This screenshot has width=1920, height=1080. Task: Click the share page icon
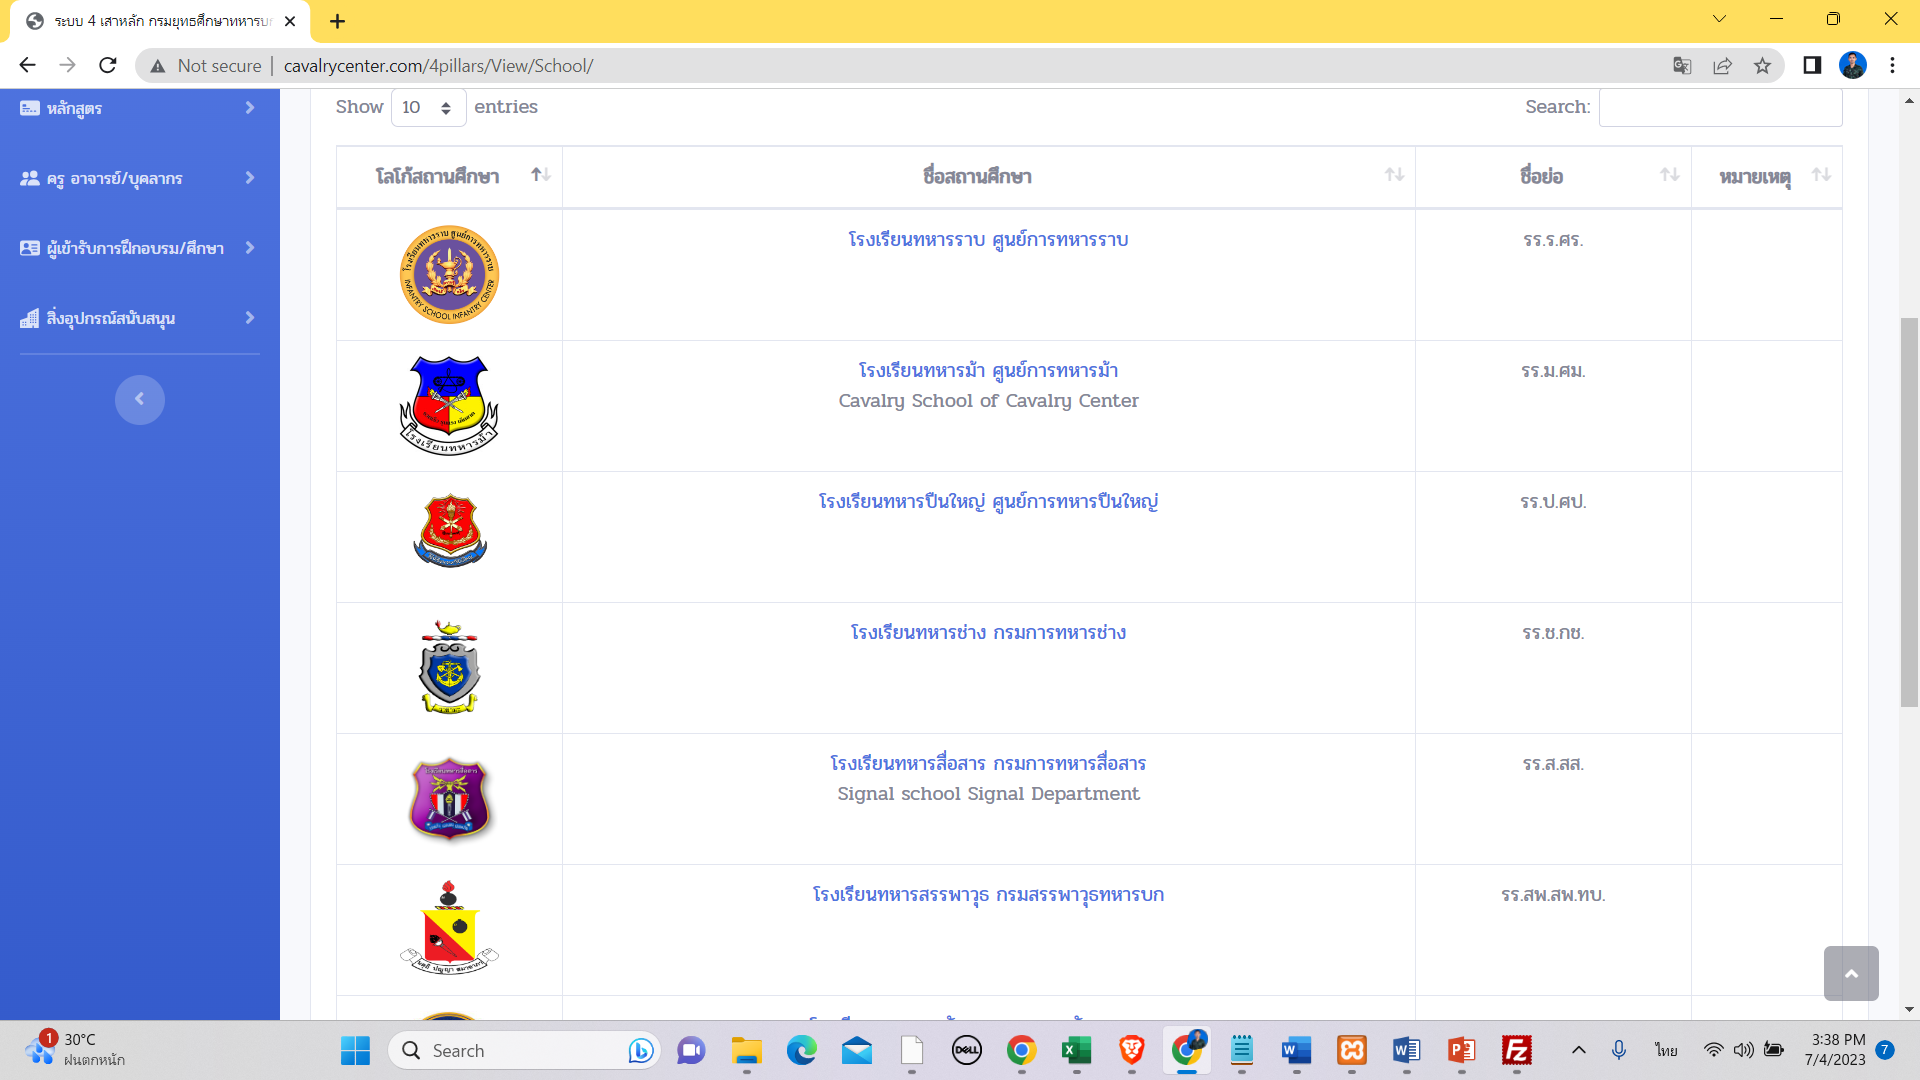click(x=1722, y=66)
